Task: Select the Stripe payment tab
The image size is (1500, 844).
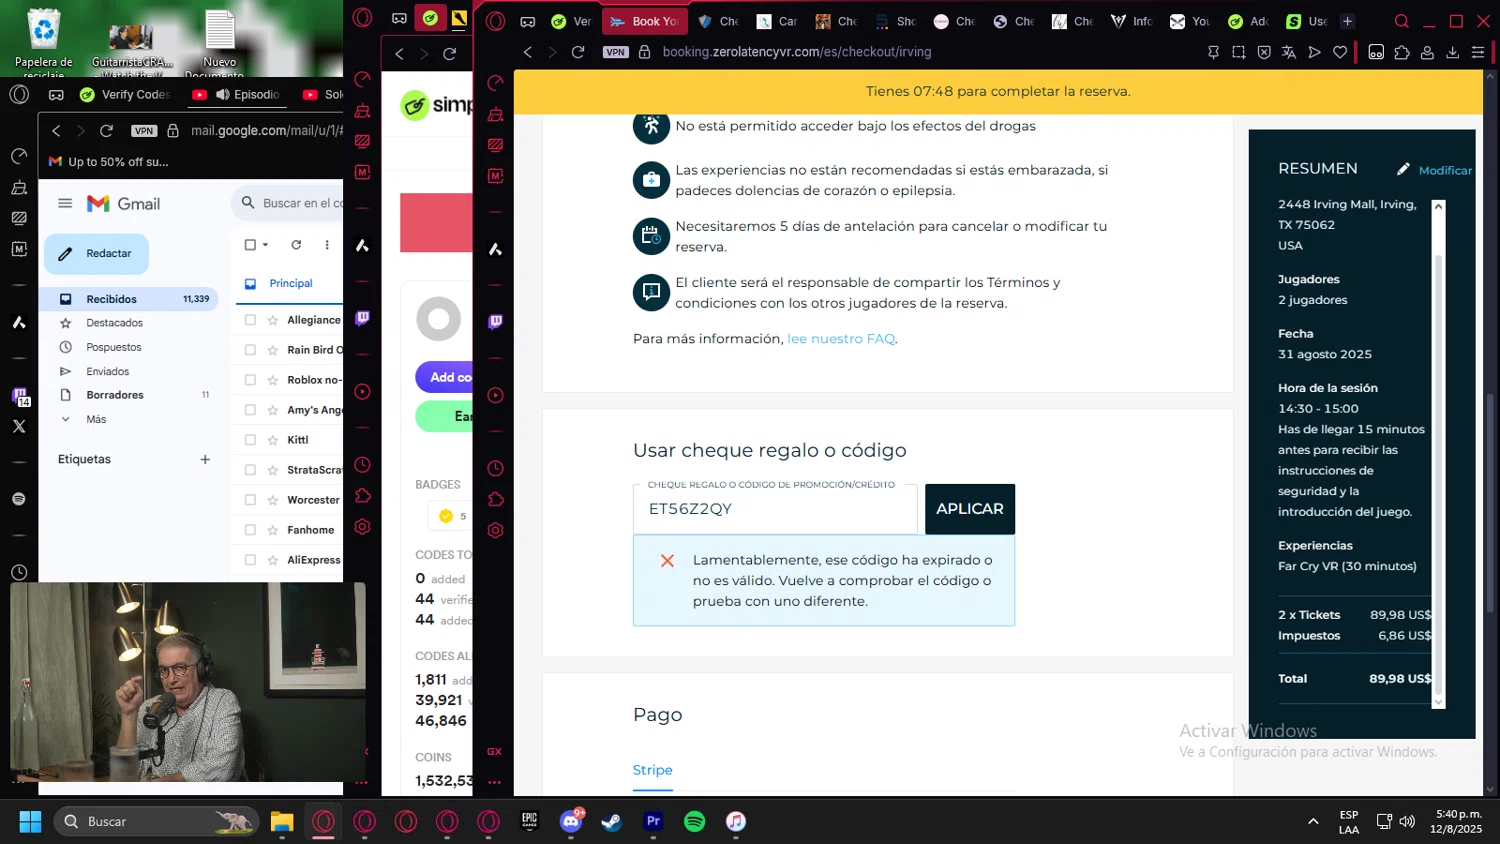Action: click(x=652, y=770)
